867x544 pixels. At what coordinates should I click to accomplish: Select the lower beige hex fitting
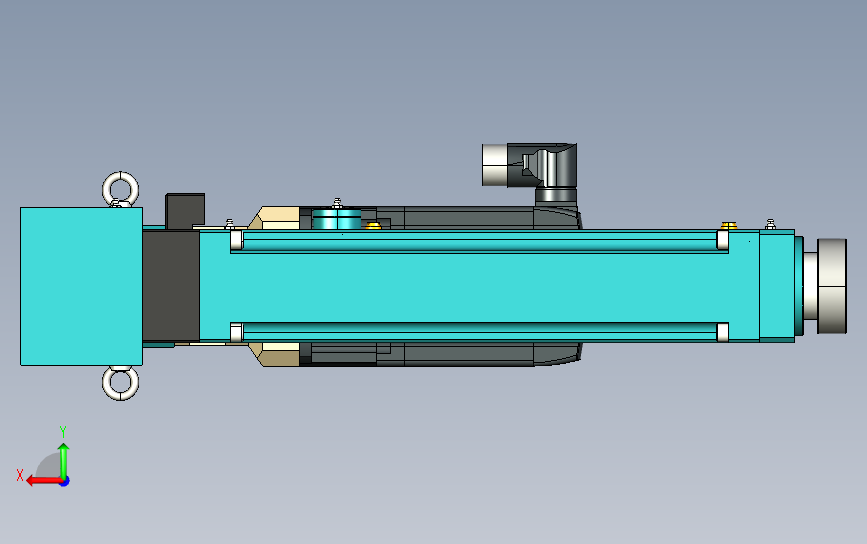click(274, 354)
